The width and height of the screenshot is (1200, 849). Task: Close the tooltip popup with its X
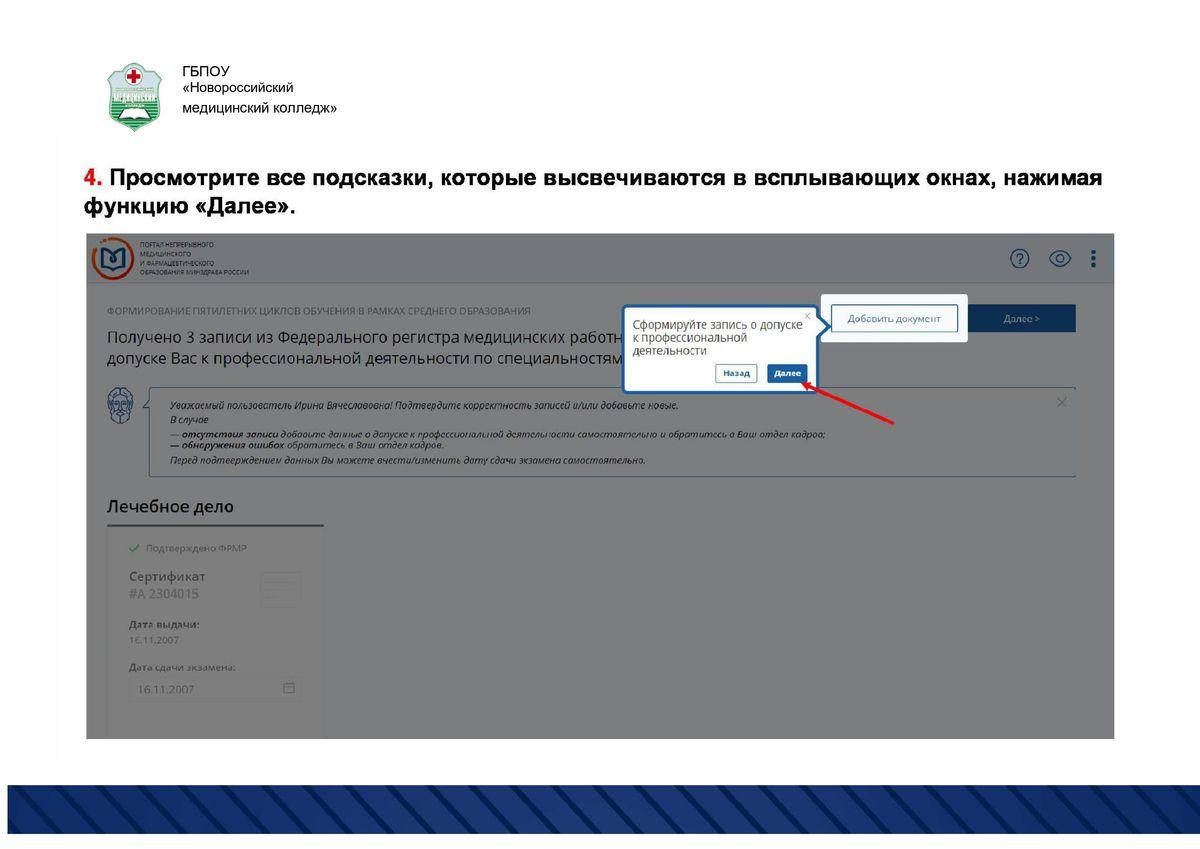(x=808, y=316)
